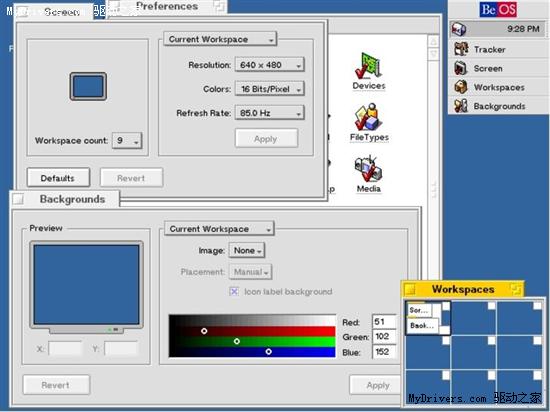The height and width of the screenshot is (412, 550).
Task: Select Backgrounds app in the Deskbar
Action: coord(498,106)
